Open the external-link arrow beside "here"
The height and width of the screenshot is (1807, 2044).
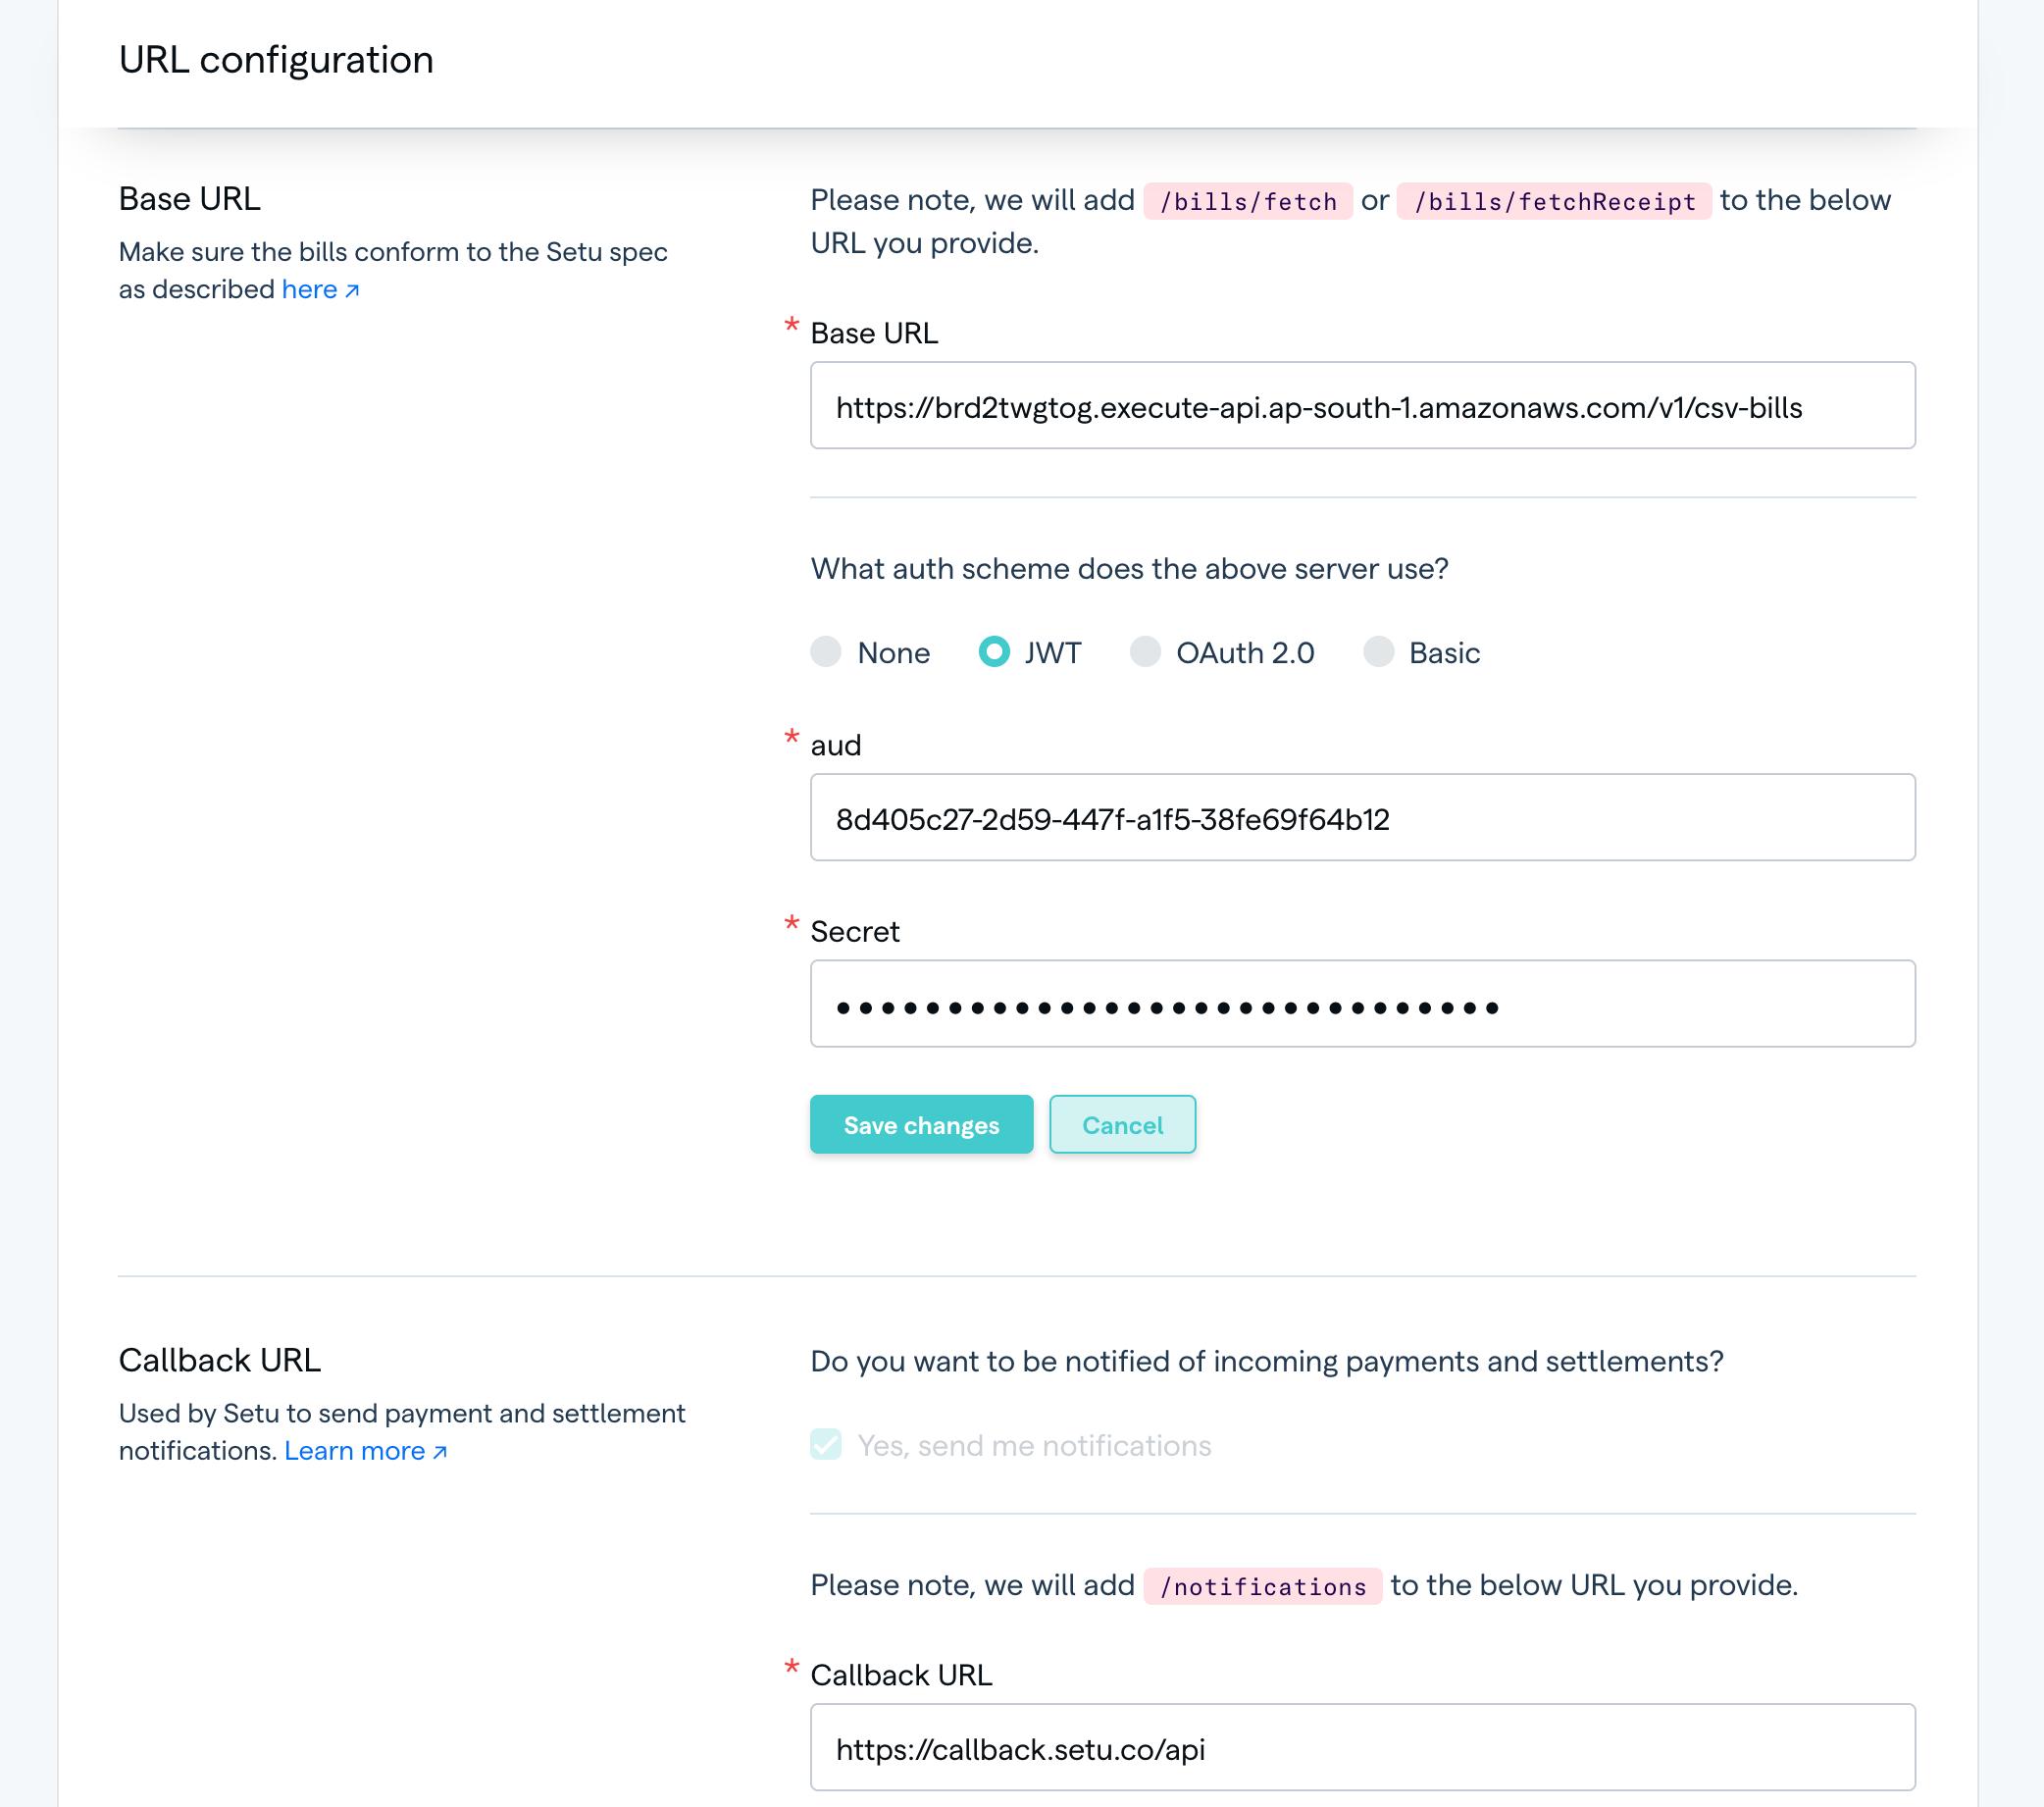click(x=351, y=289)
